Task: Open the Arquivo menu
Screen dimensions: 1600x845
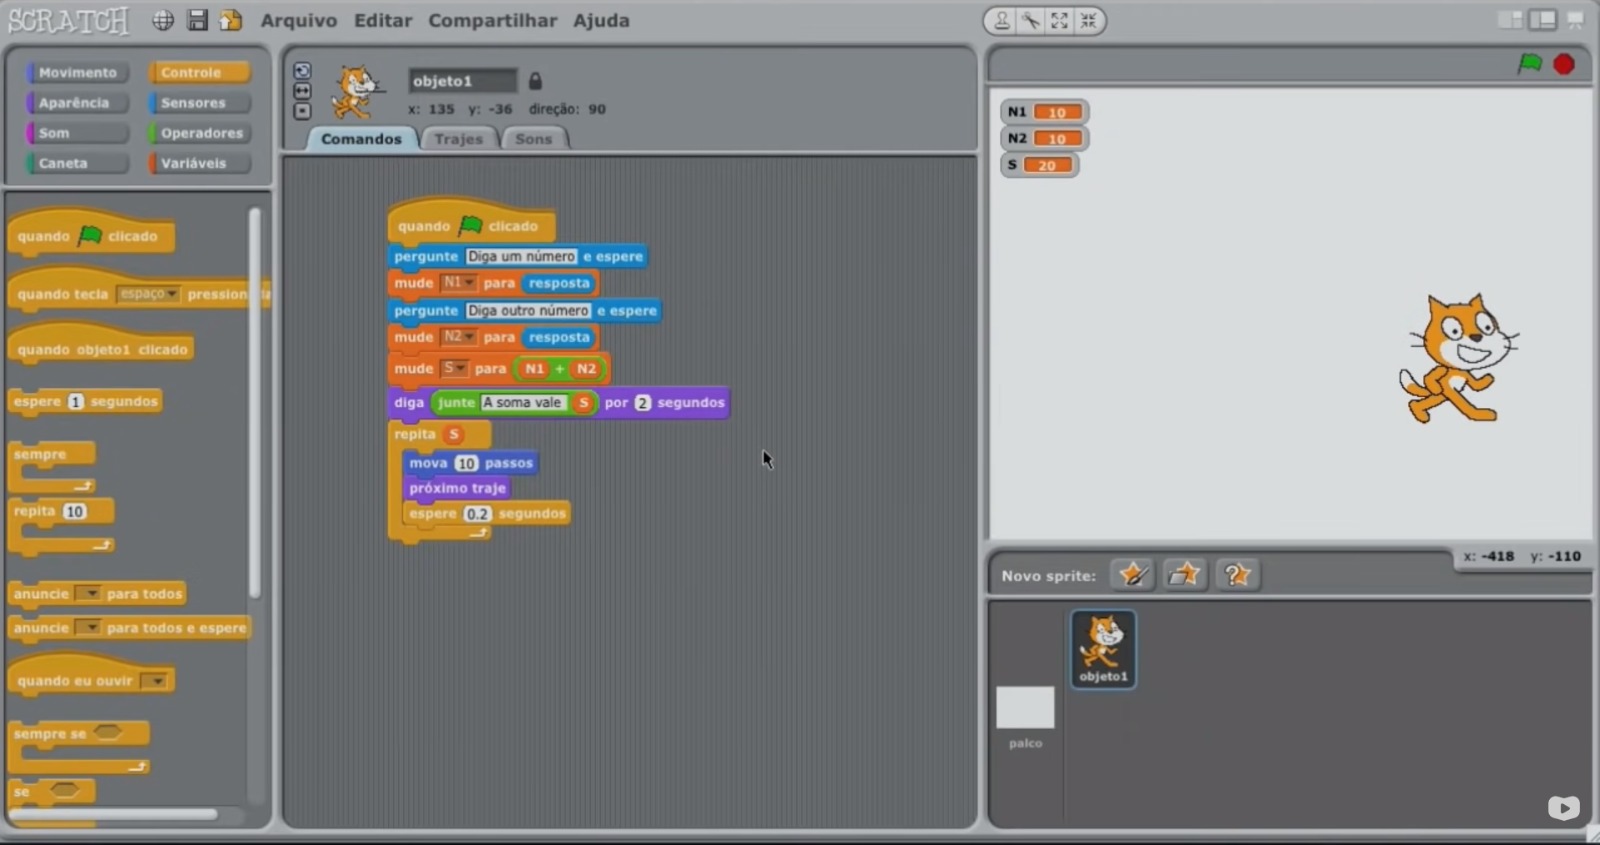Action: tap(299, 20)
